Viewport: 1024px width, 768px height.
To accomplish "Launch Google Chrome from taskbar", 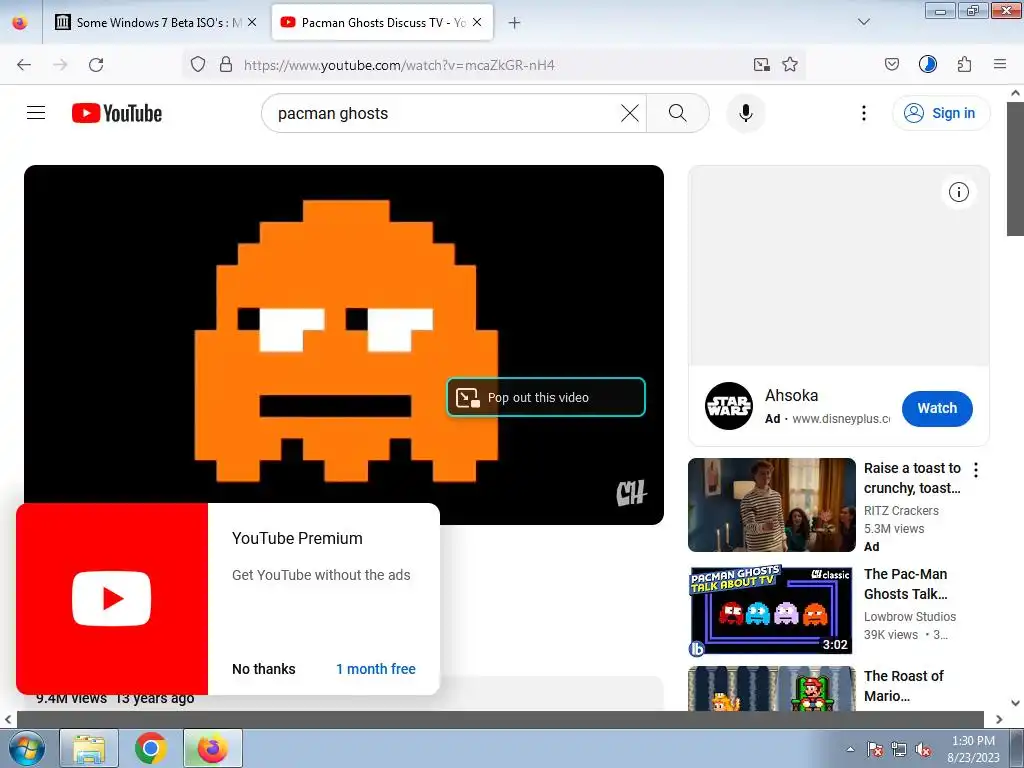I will [x=151, y=748].
